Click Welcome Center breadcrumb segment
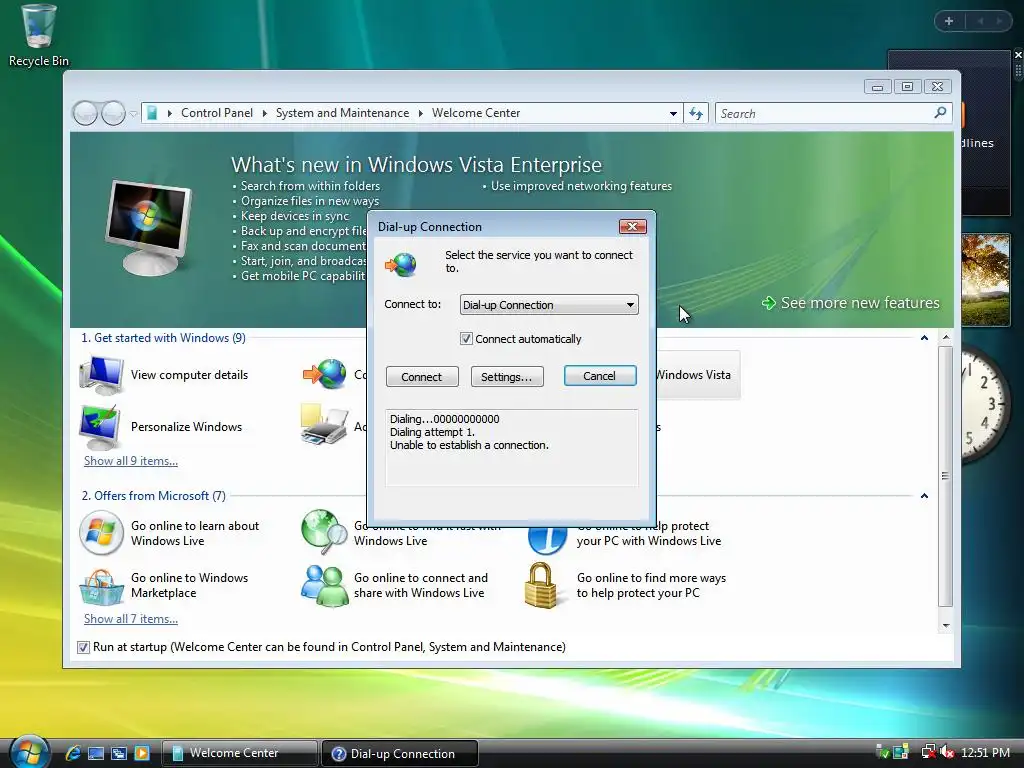This screenshot has width=1024, height=768. pos(476,113)
